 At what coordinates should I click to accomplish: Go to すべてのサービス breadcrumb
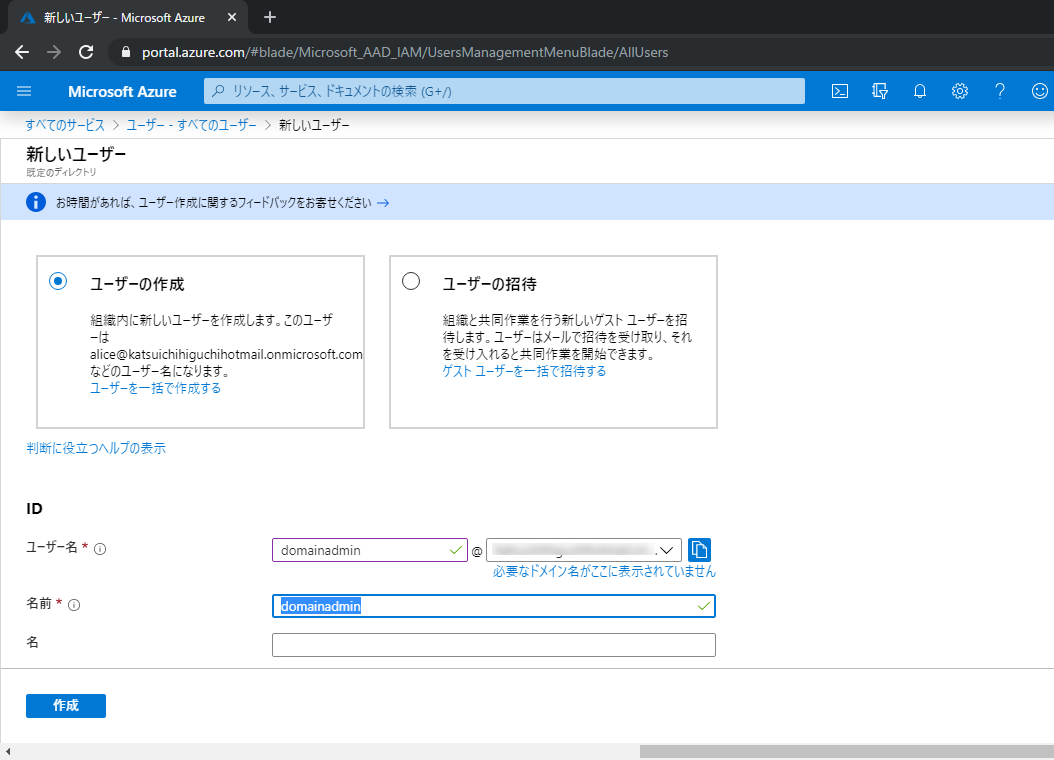[65, 125]
